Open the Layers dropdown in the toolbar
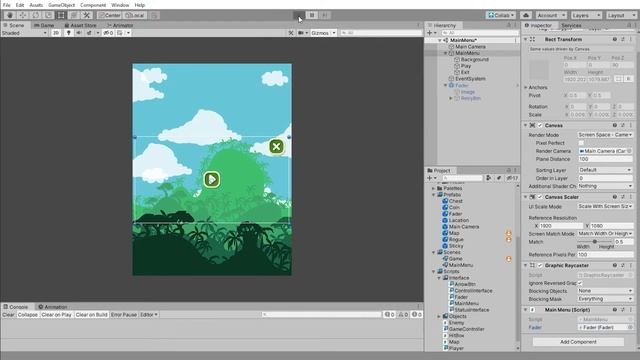640x360 pixels. (x=586, y=15)
